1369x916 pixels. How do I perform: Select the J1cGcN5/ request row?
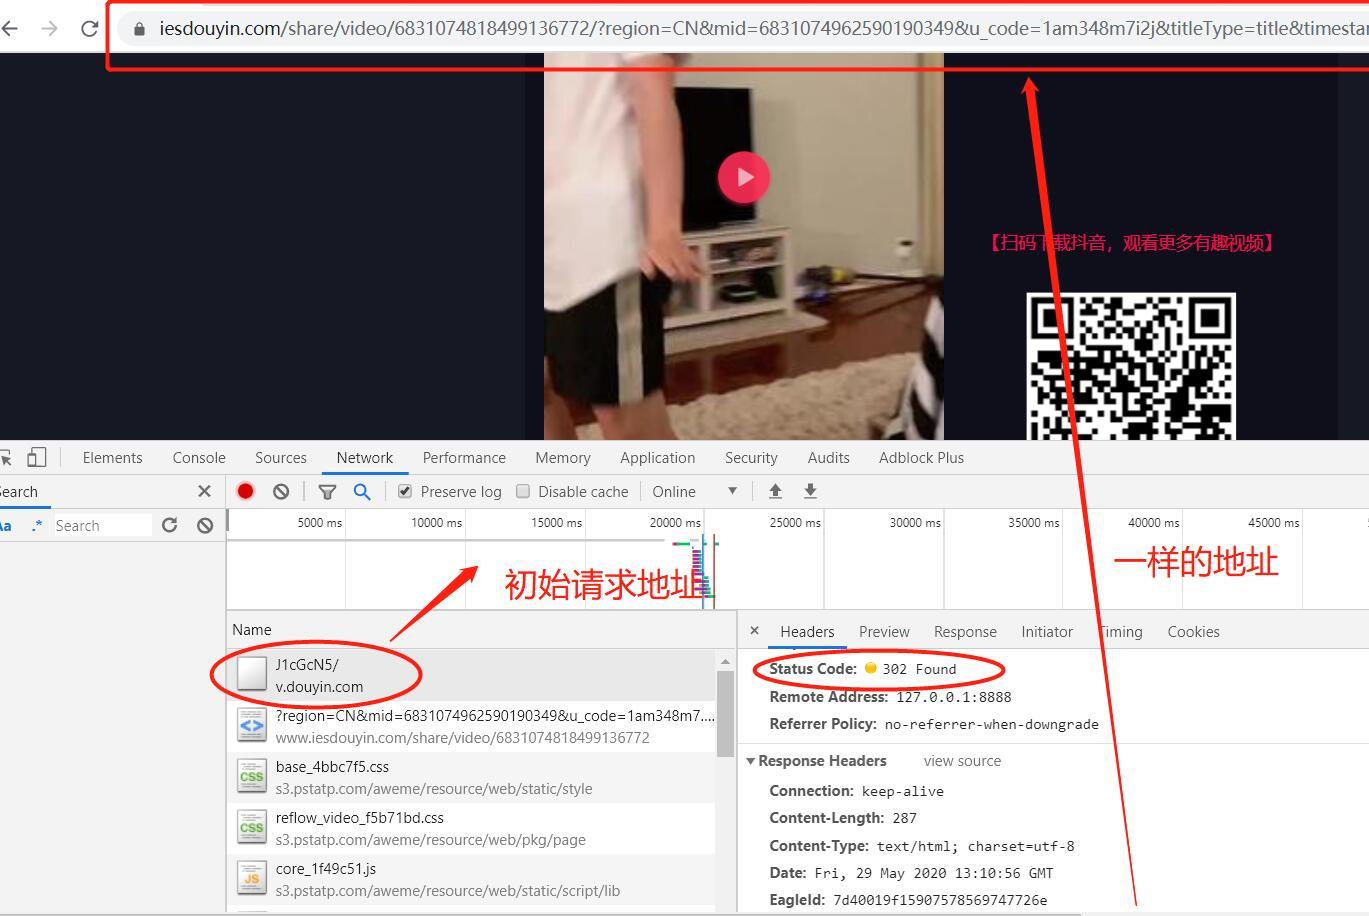pyautogui.click(x=471, y=675)
